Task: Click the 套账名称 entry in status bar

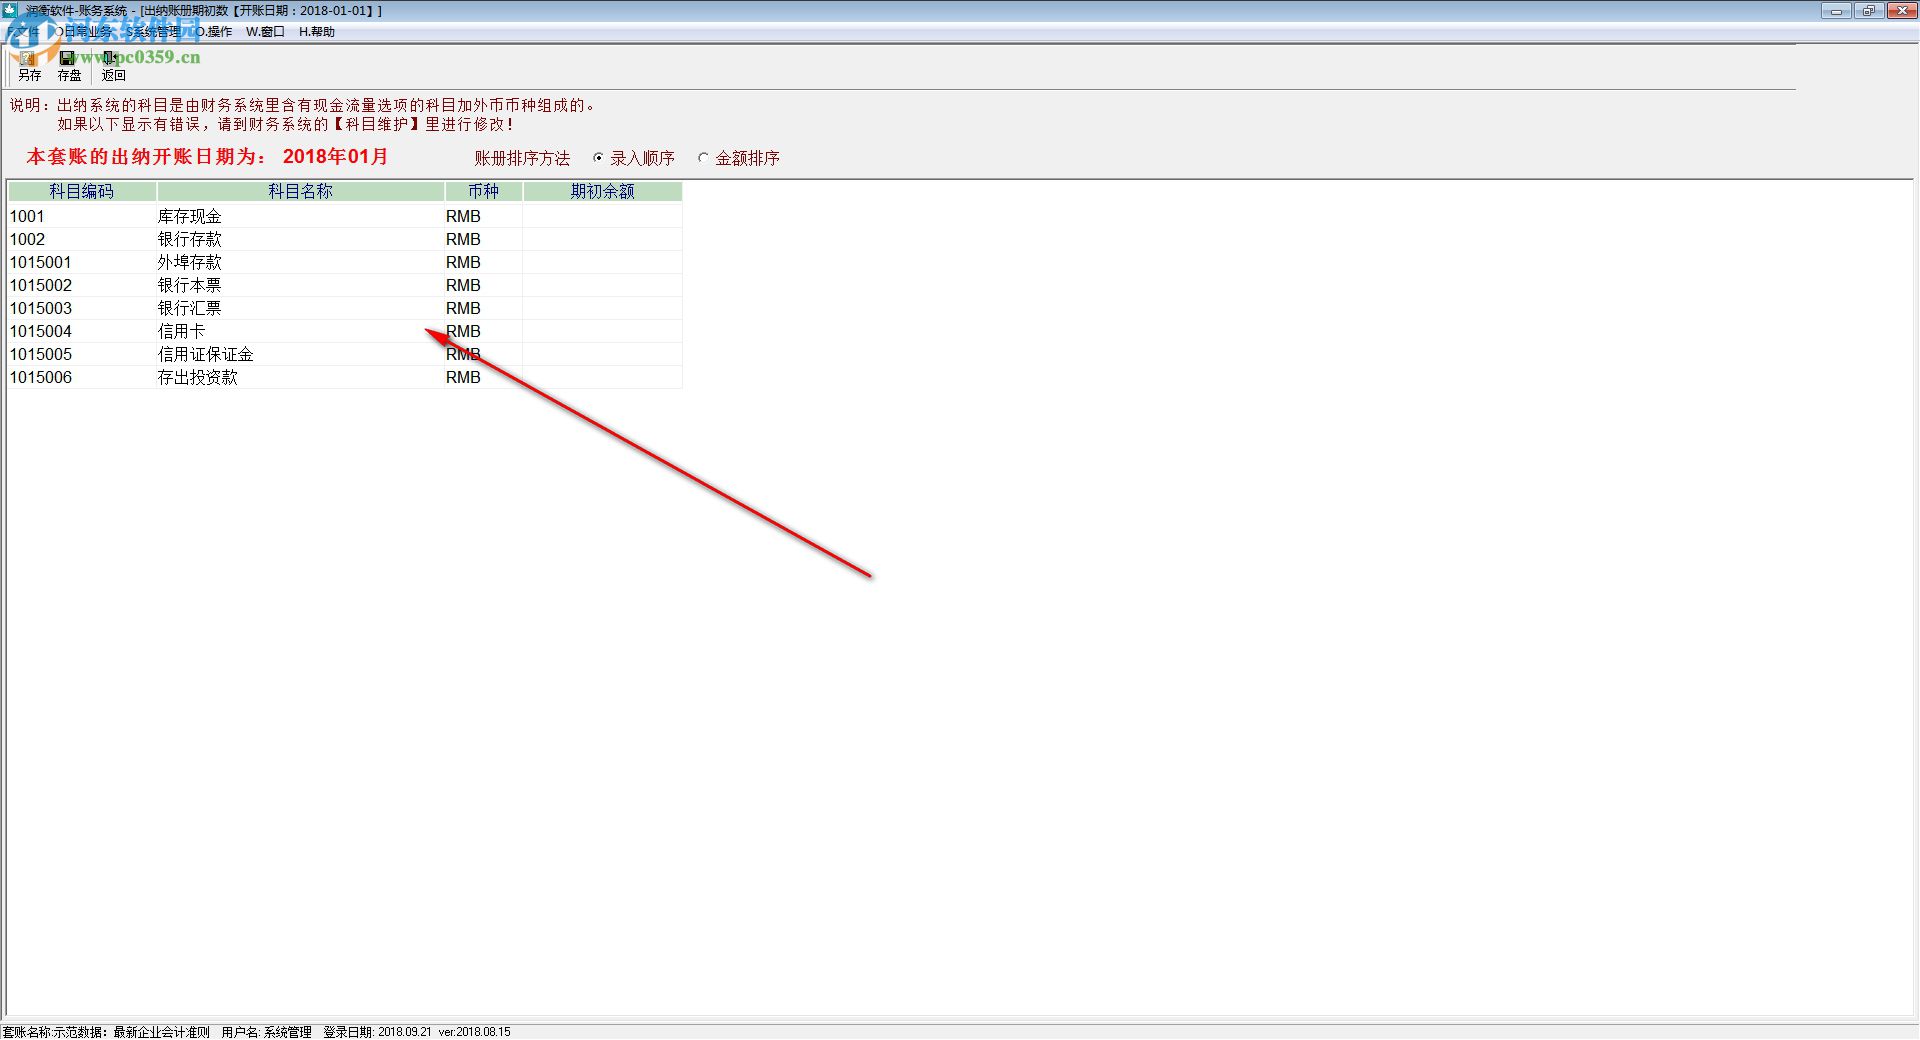Action: [106, 1032]
